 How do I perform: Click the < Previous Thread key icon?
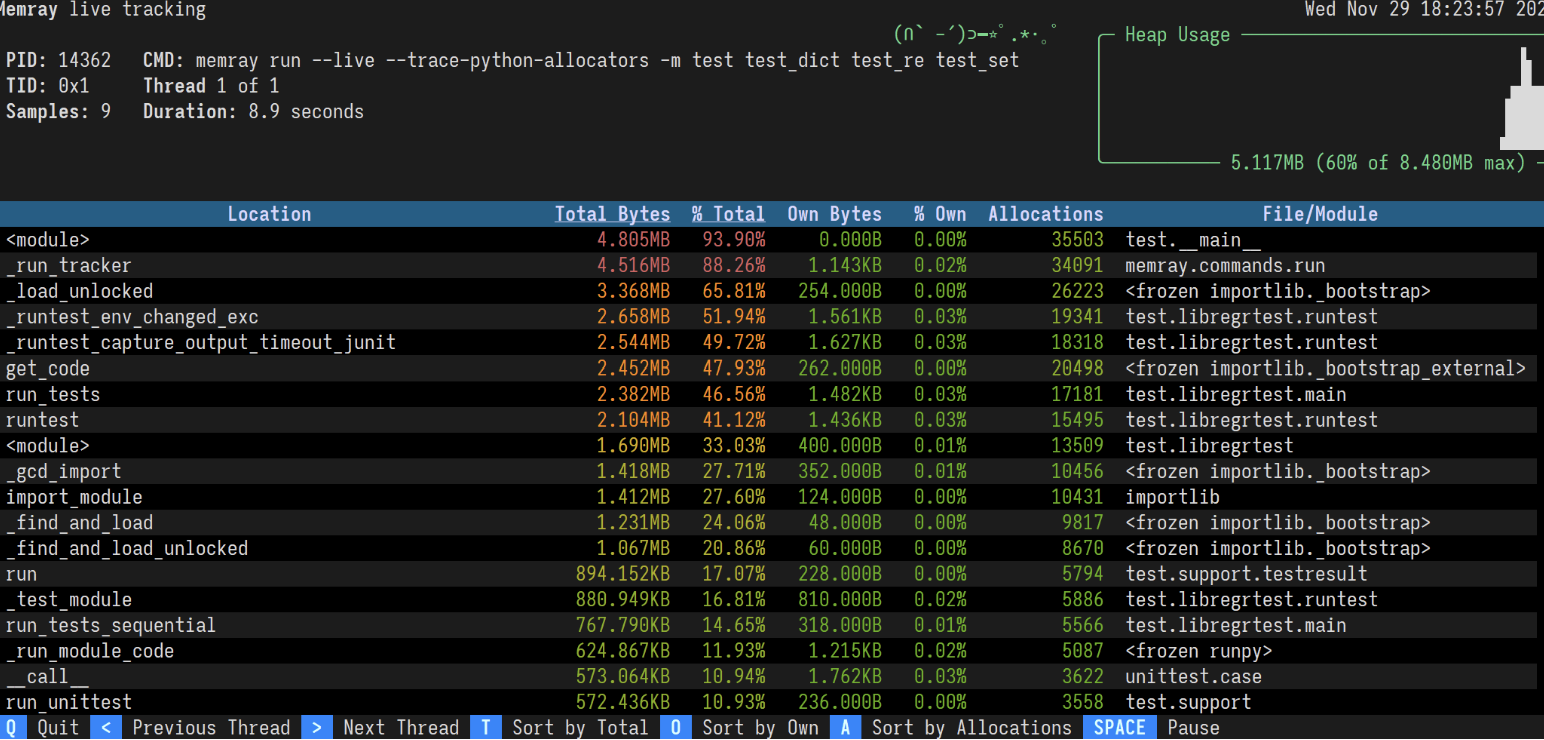106,727
